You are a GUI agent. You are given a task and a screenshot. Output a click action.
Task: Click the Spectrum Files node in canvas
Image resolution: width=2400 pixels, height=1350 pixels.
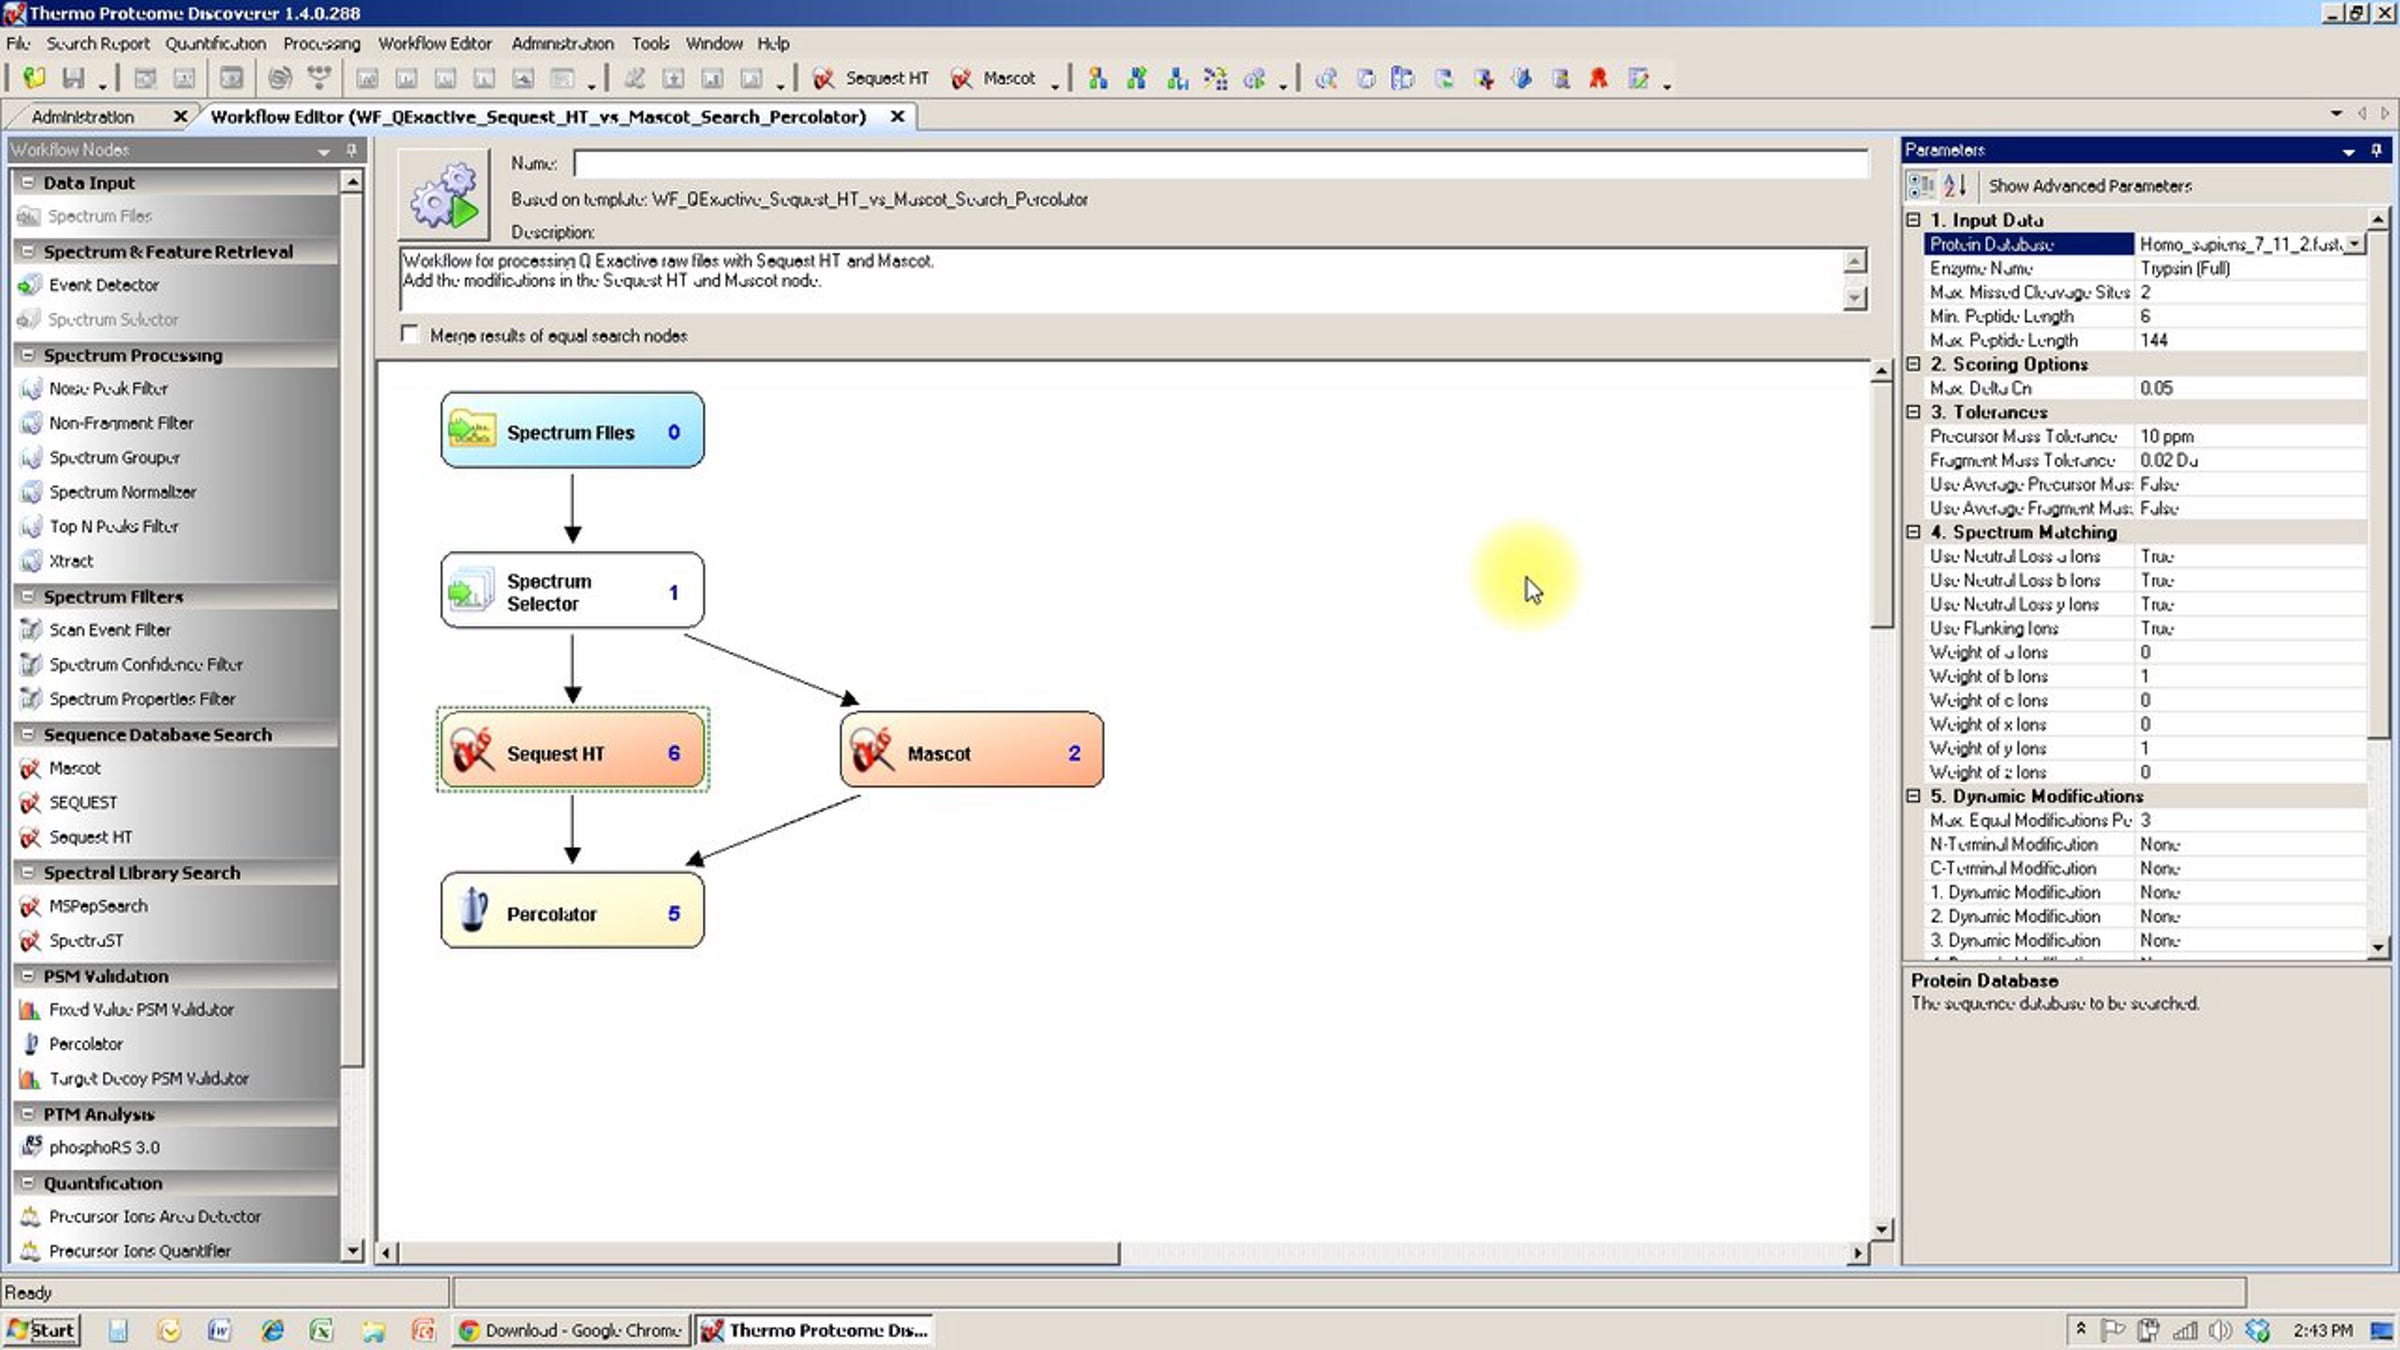pyautogui.click(x=572, y=430)
